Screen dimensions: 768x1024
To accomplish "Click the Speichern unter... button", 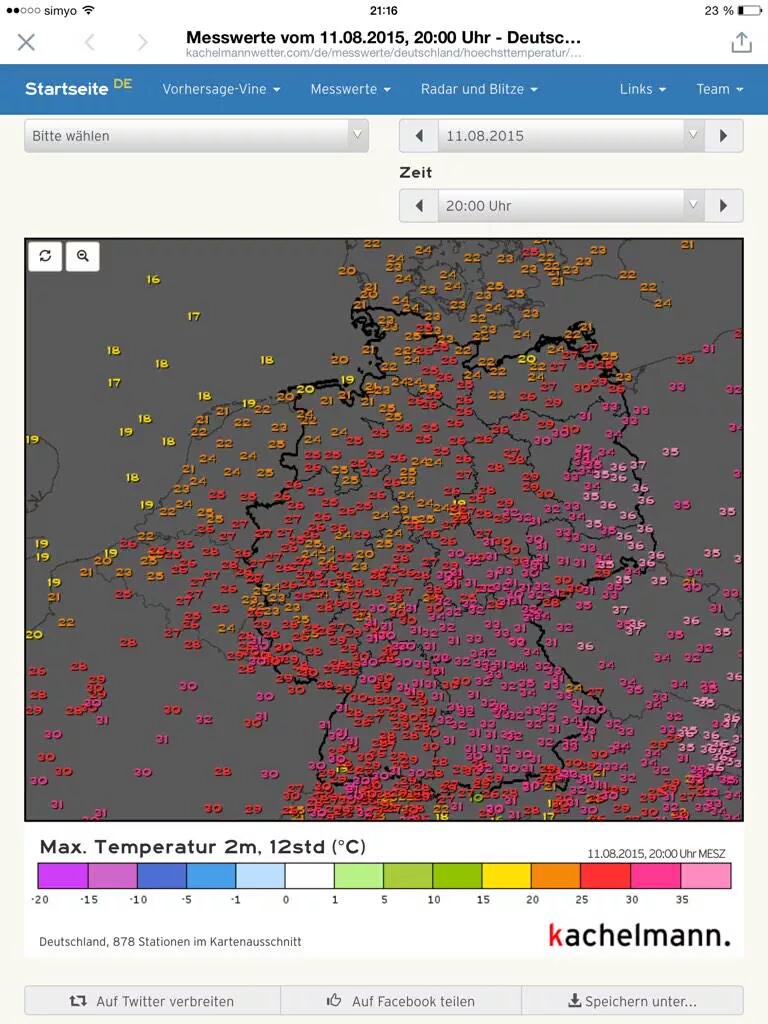I will pyautogui.click(x=632, y=1001).
